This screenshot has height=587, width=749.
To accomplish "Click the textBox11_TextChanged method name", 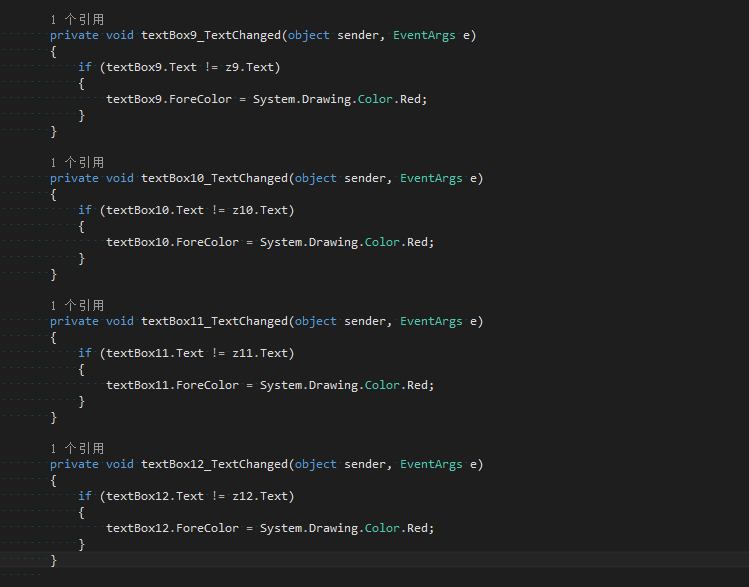I will [214, 321].
